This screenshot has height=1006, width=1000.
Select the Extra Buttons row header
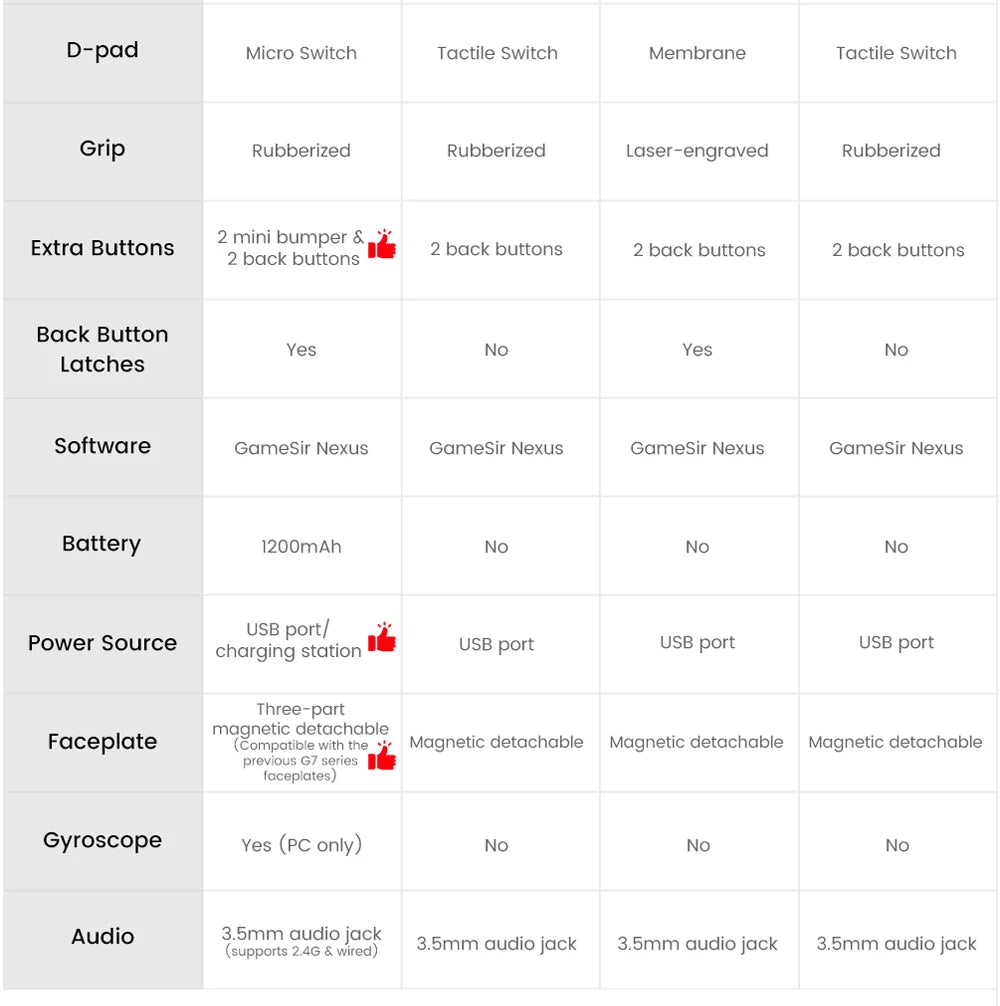coord(102,248)
